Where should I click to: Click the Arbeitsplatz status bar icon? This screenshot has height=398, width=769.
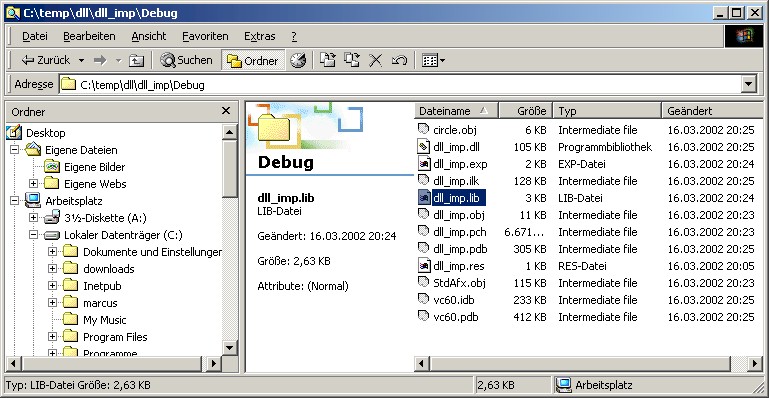tap(564, 385)
